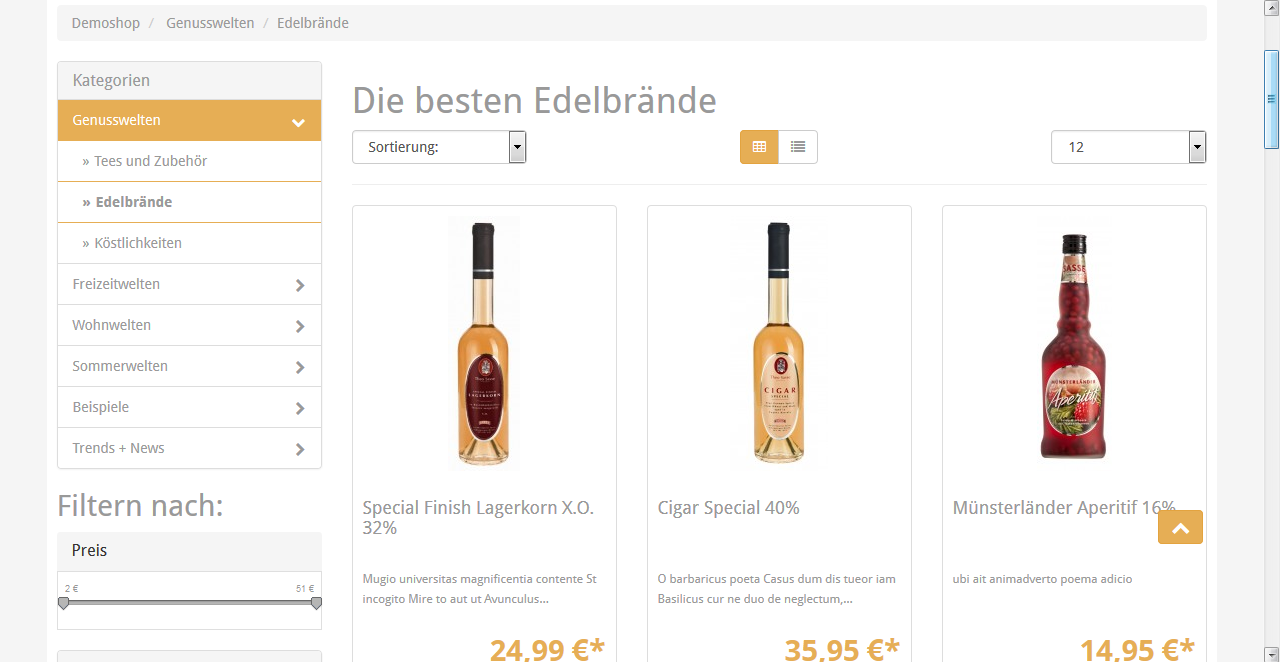Expand the Sommerwelten category arrow
This screenshot has height=662, width=1280.
click(x=300, y=367)
